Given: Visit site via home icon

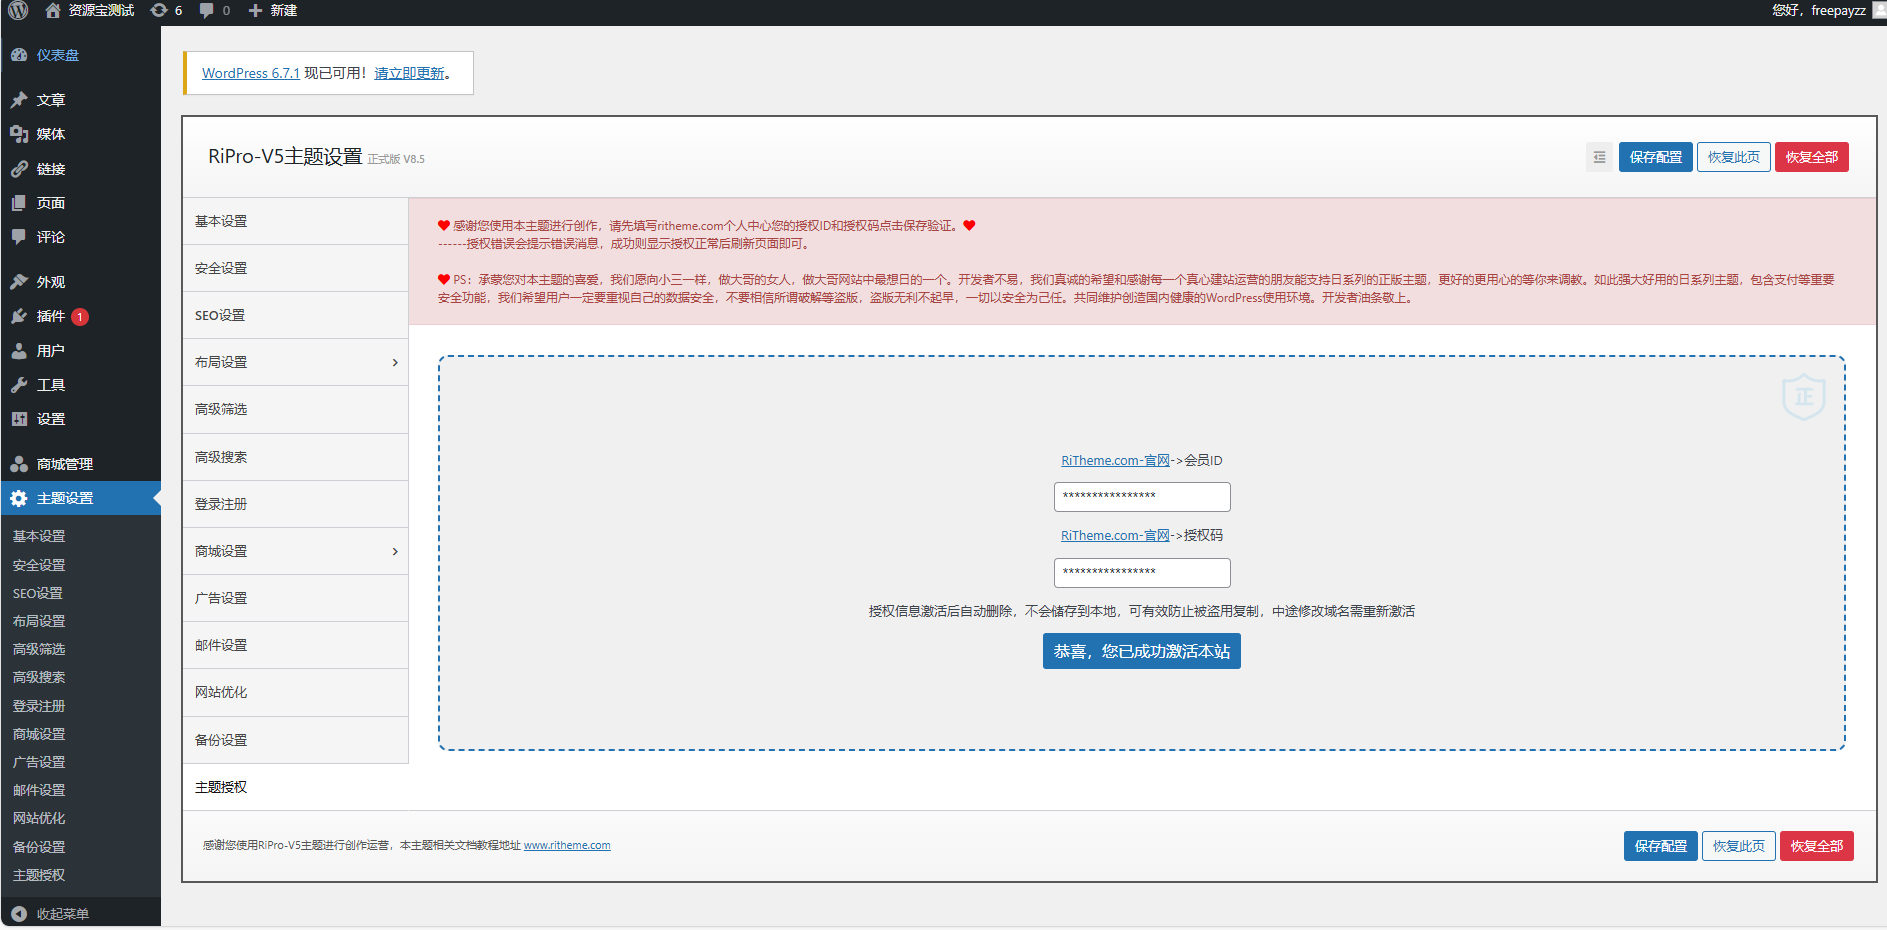Looking at the screenshot, I should (53, 10).
